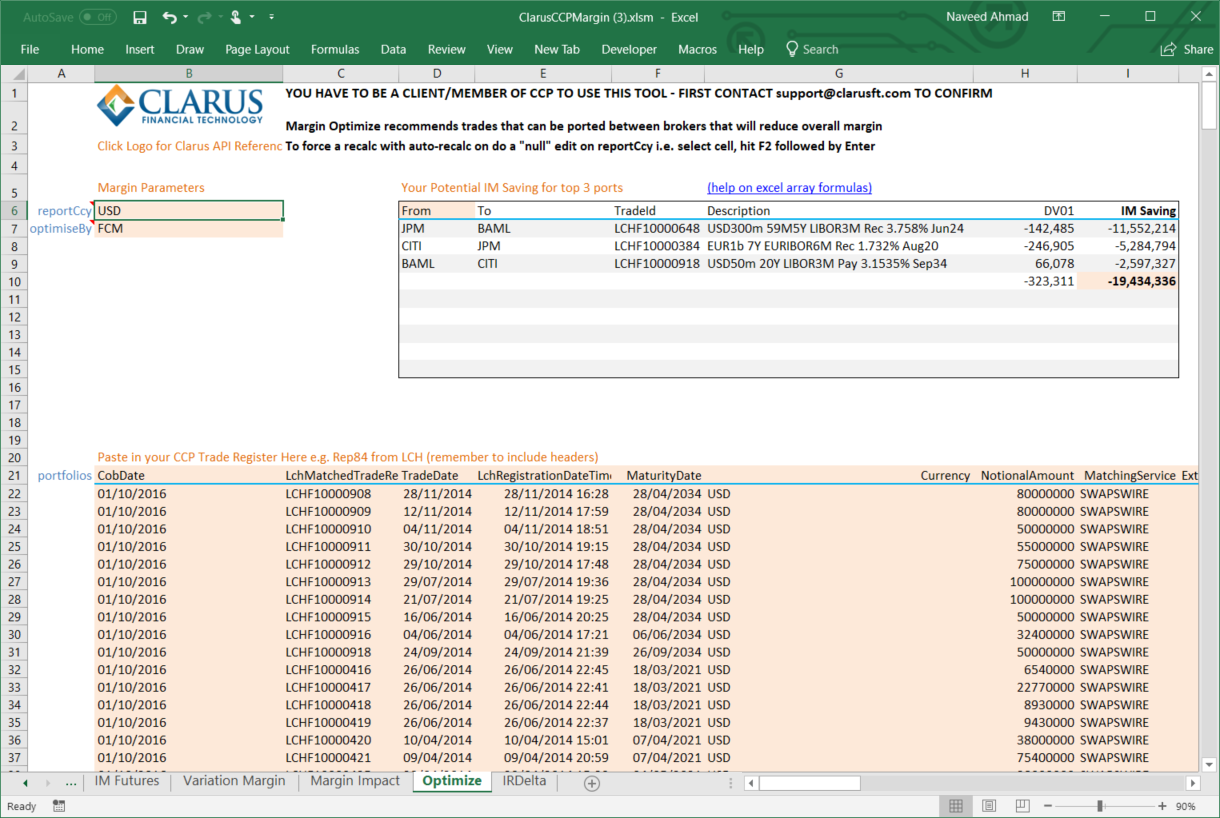Select row 10 header
The width and height of the screenshot is (1220, 818).
[14, 282]
